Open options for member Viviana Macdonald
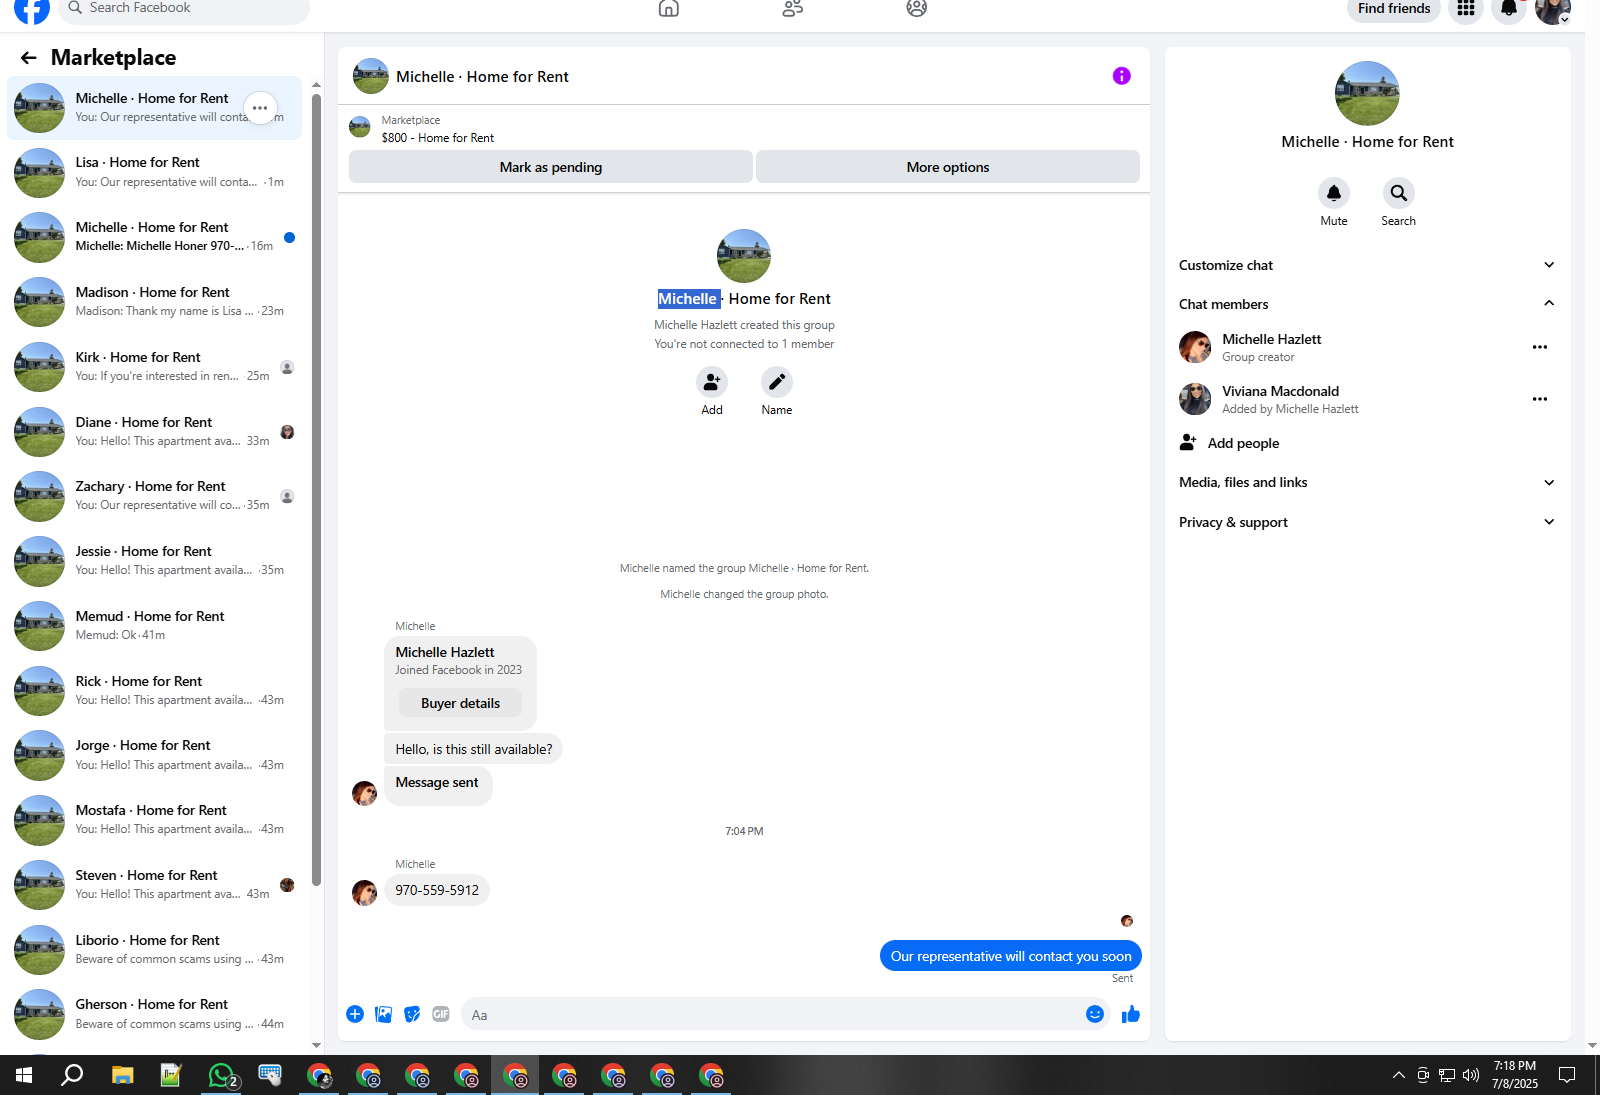Image resolution: width=1600 pixels, height=1095 pixels. coord(1540,399)
